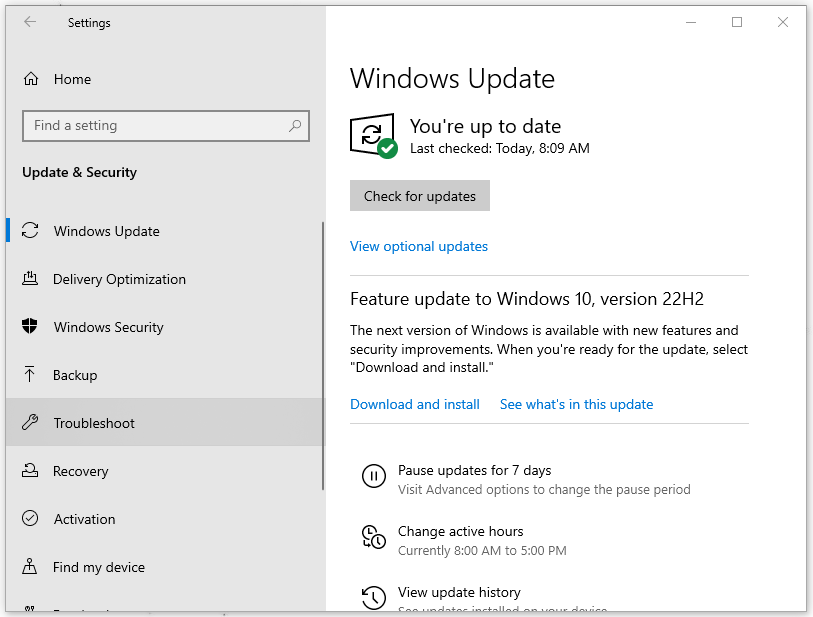This screenshot has height=617, width=813.
Task: Click the Backup upload arrow icon
Action: click(x=30, y=375)
